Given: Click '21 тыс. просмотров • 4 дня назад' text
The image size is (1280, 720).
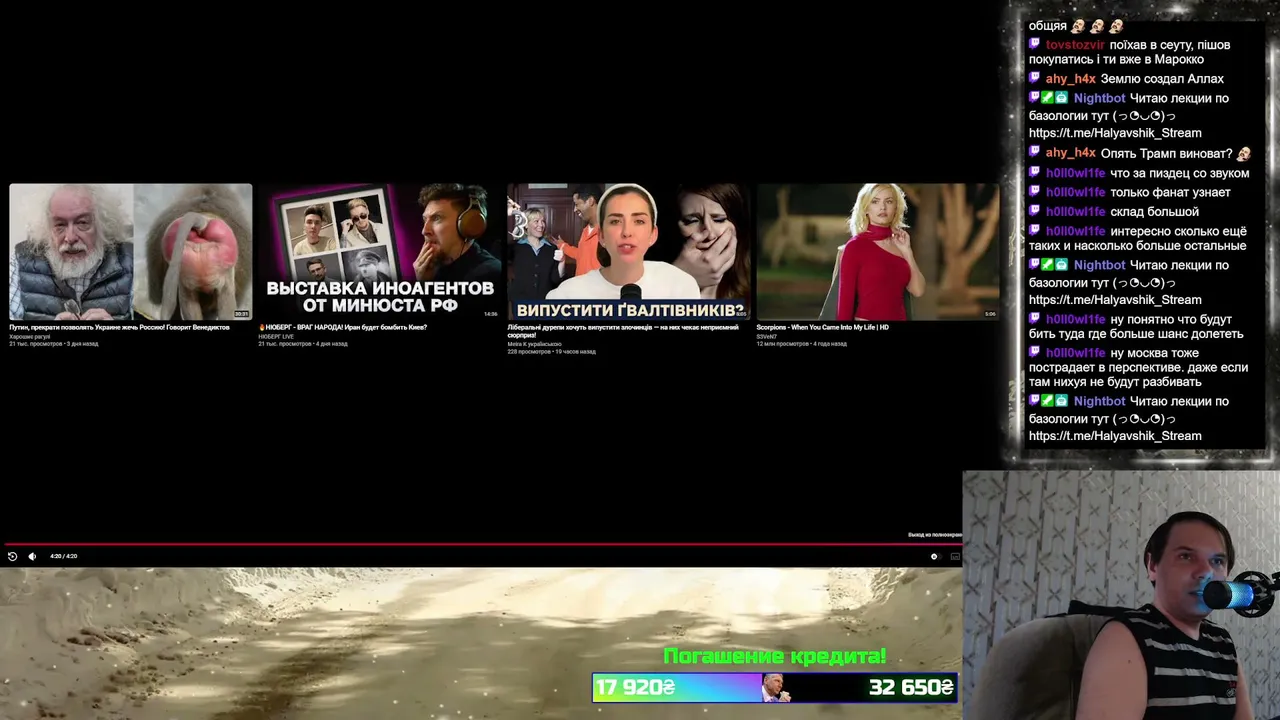Looking at the screenshot, I should (x=302, y=344).
